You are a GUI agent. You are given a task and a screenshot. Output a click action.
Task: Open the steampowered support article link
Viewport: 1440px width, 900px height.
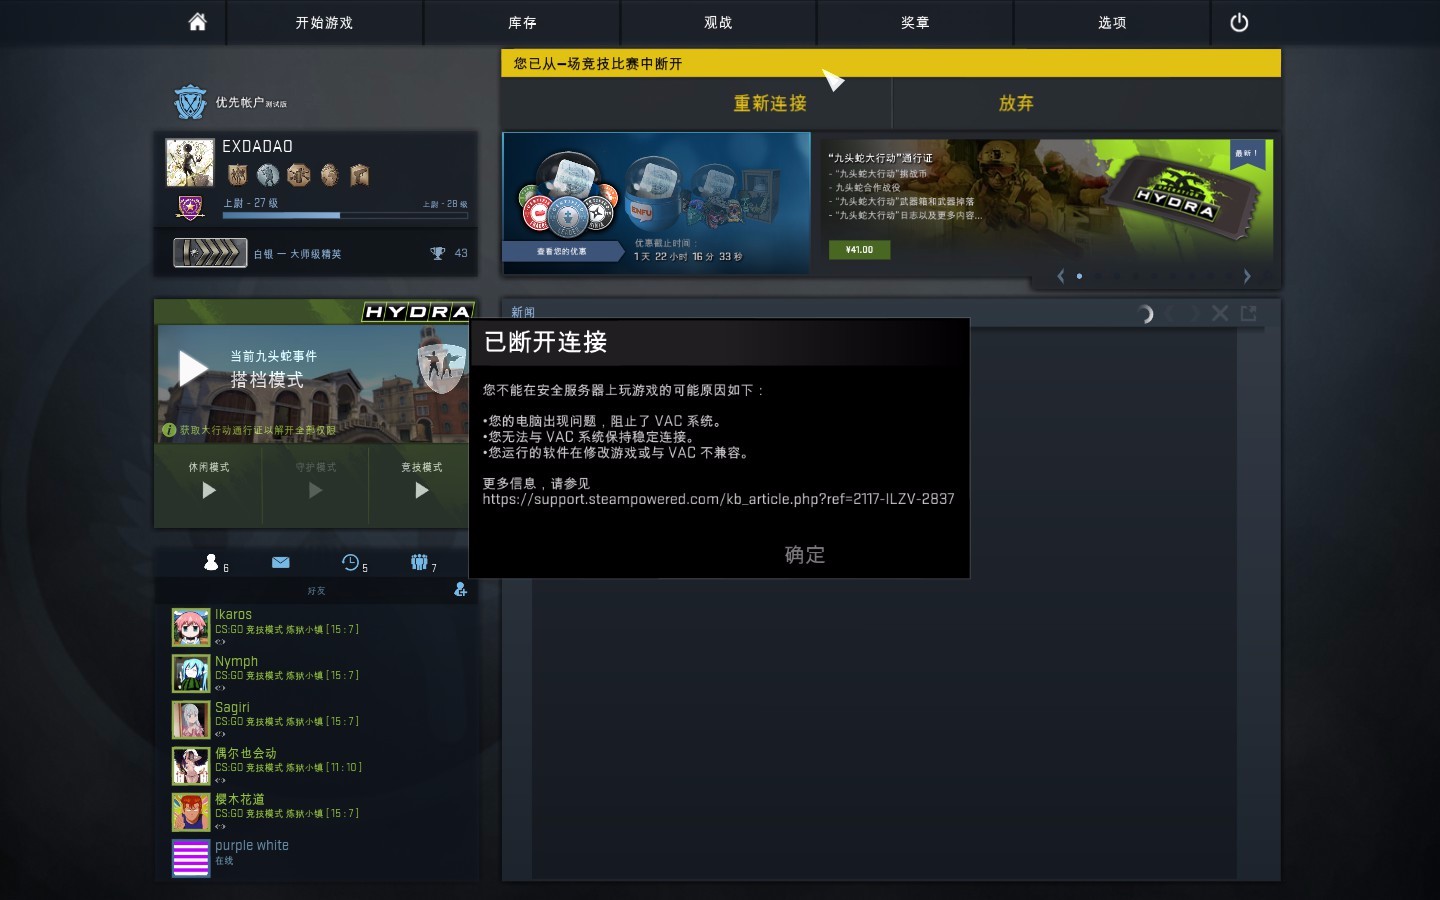tap(718, 499)
